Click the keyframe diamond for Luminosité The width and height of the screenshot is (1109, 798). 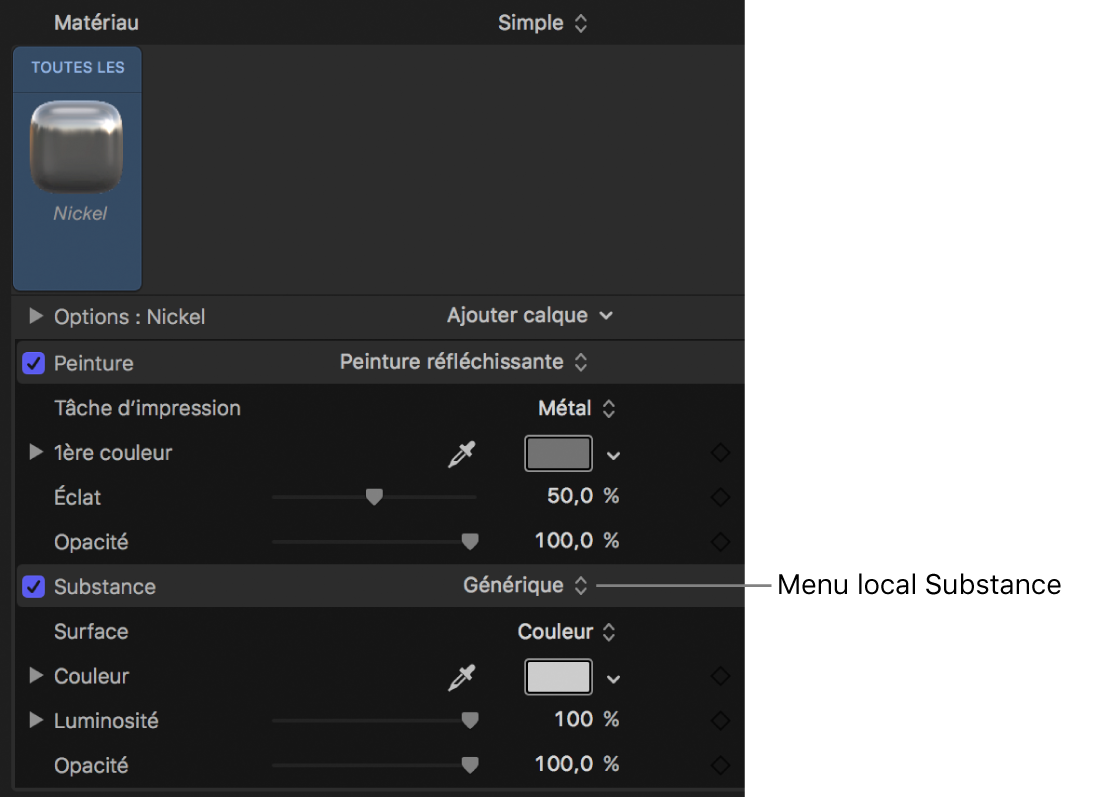pos(720,720)
